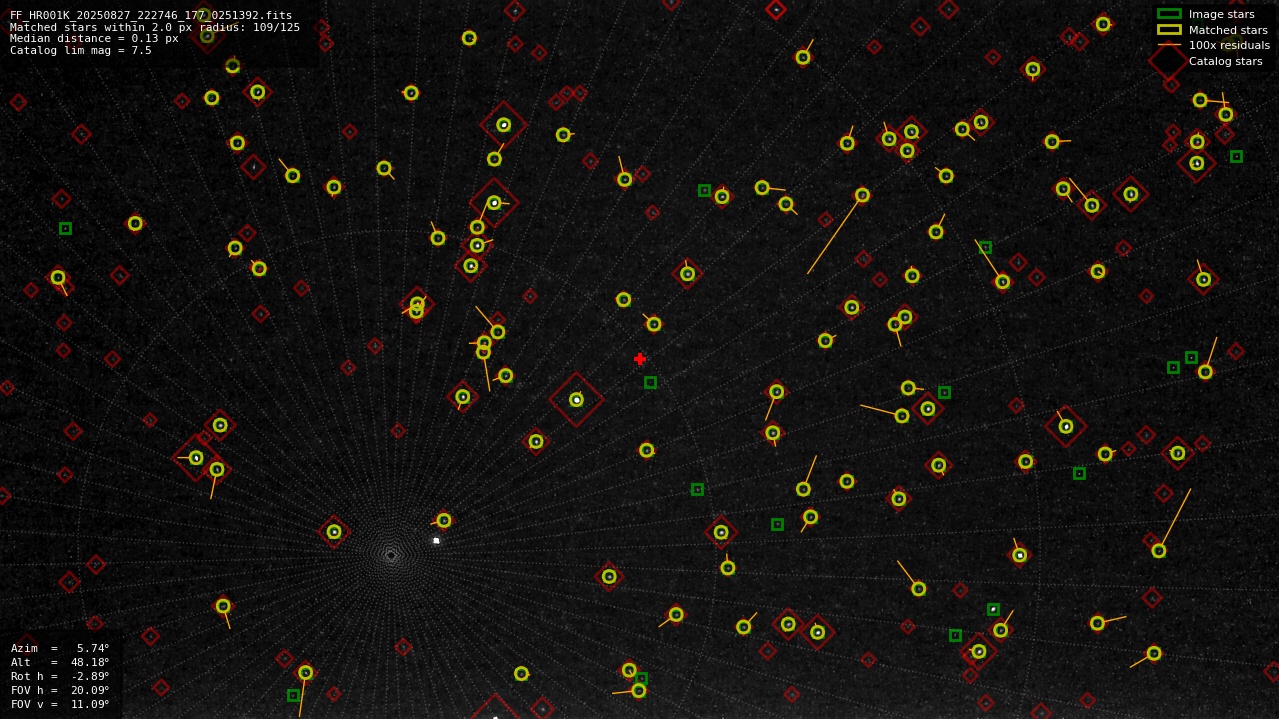This screenshot has height=719, width=1279.
Task: Click the 'Rot h = -2.89°' readout
Action: (x=60, y=676)
